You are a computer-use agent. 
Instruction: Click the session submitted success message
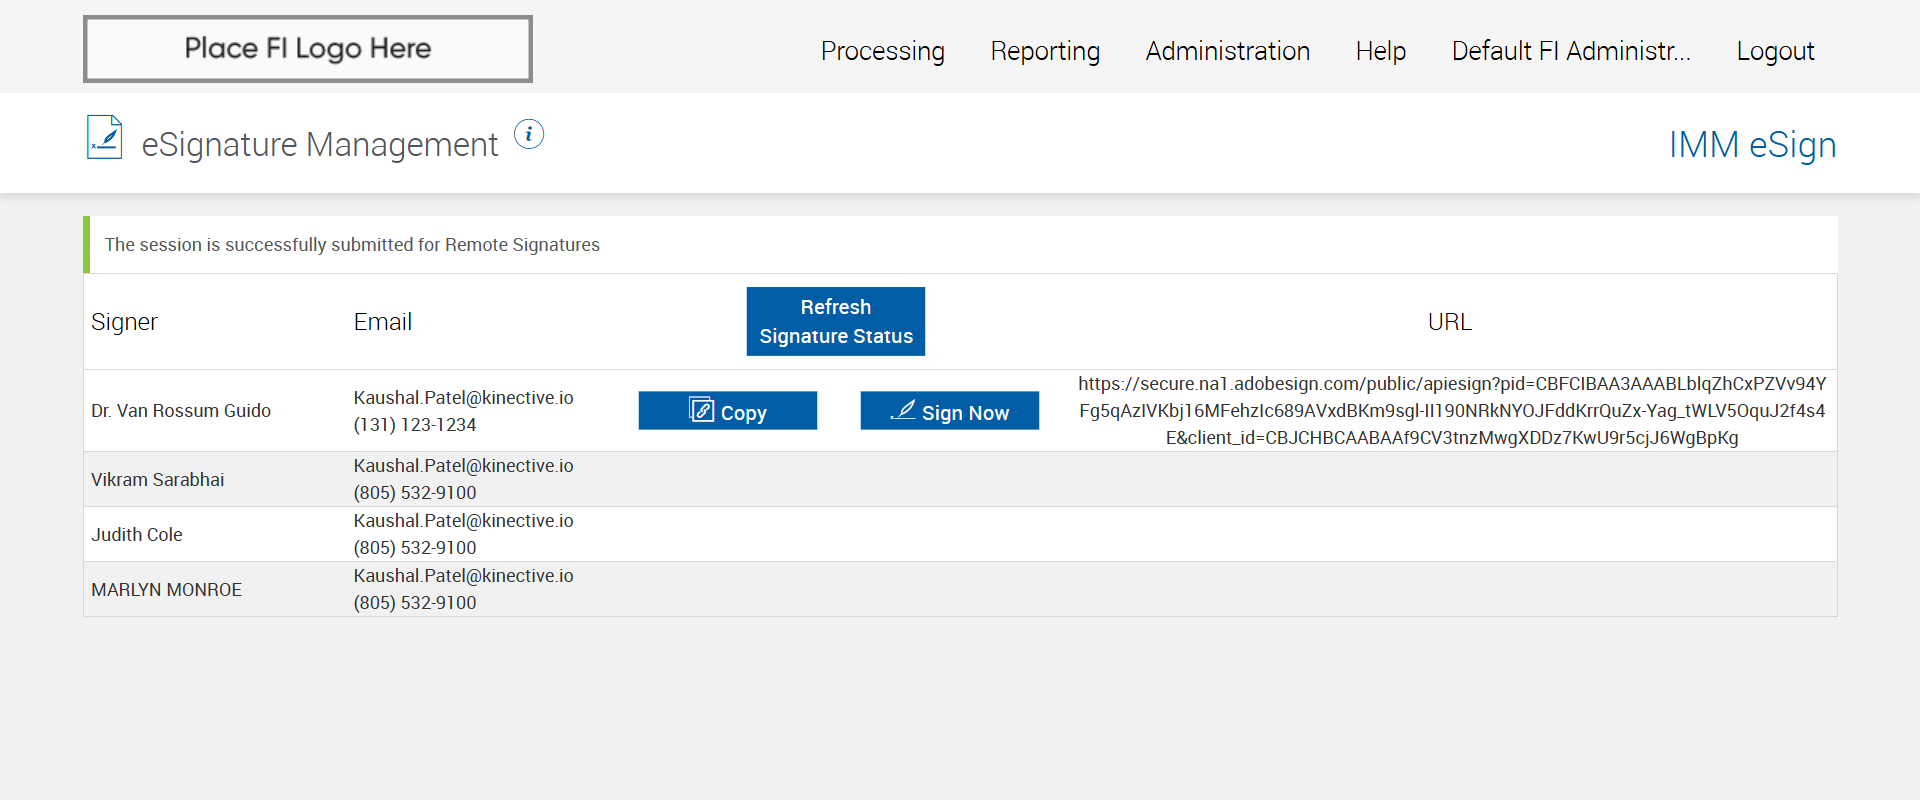352,245
